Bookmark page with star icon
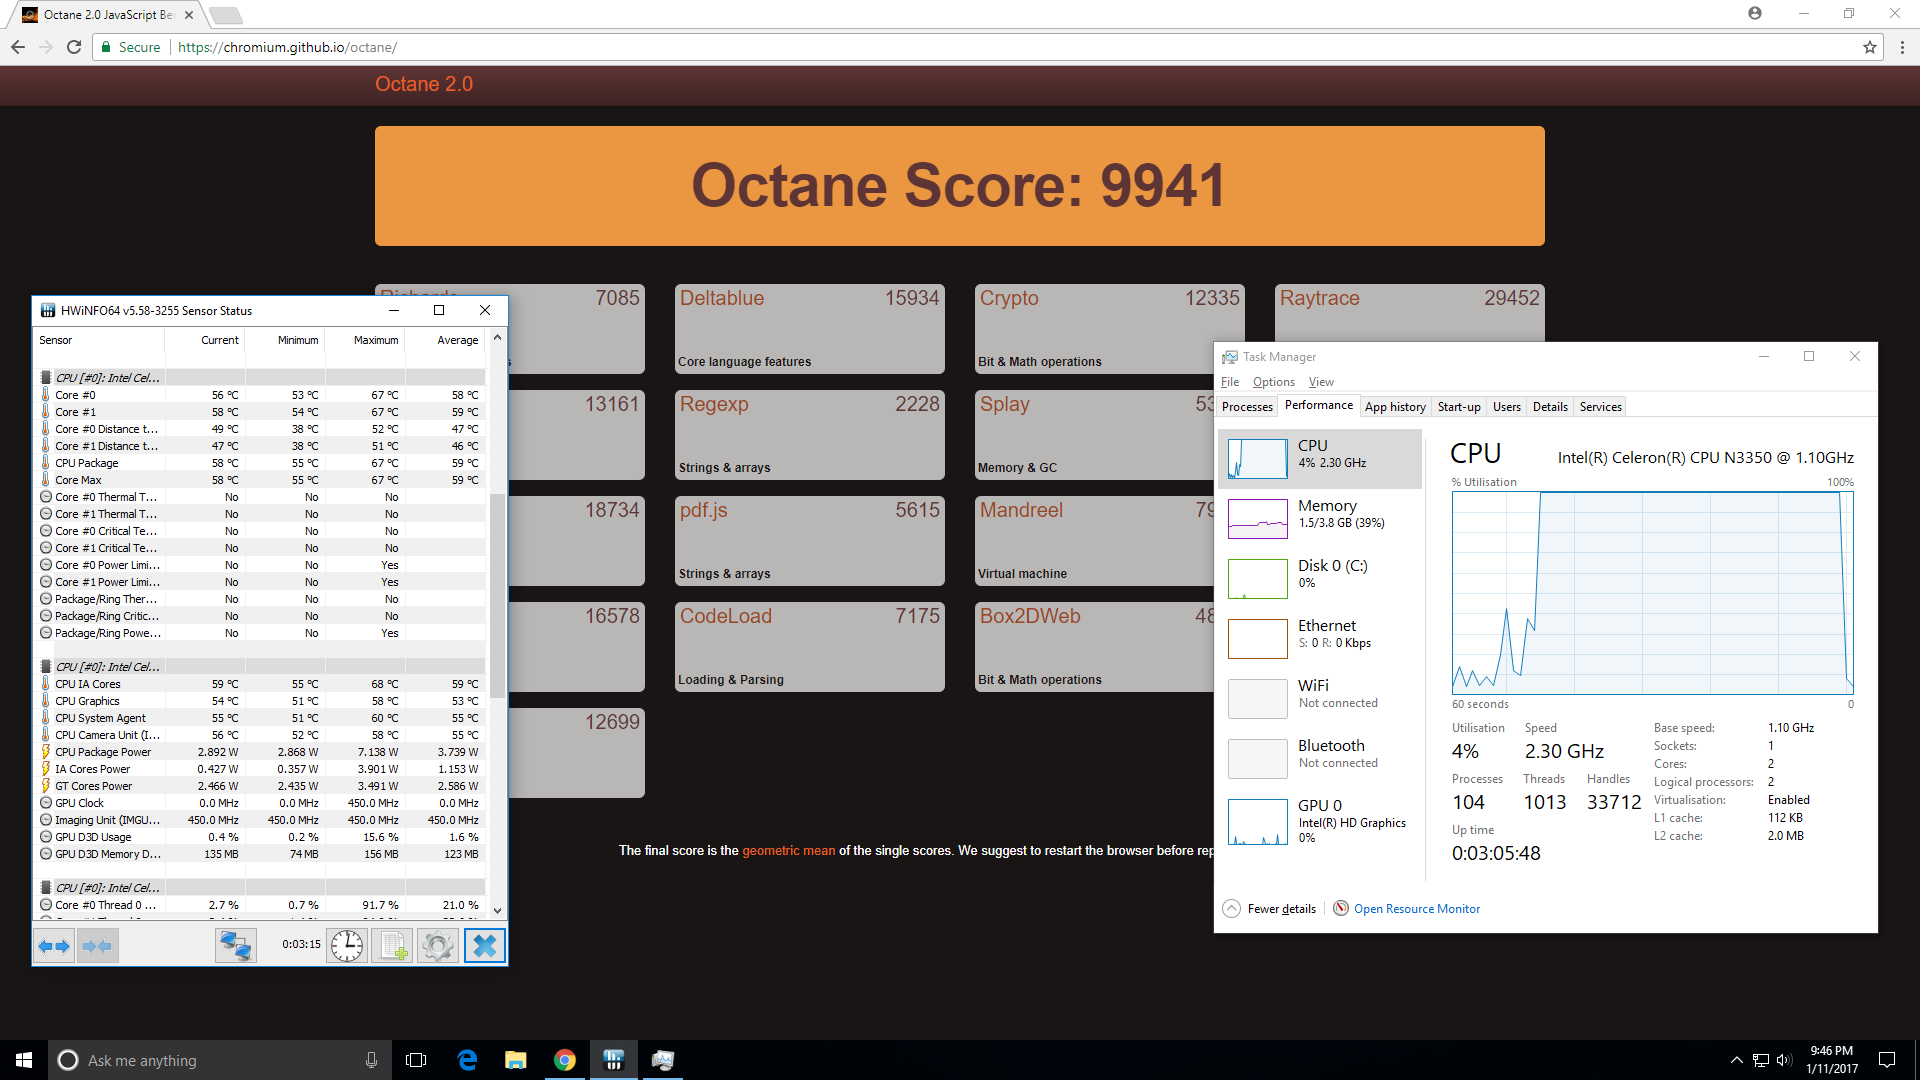The image size is (1920, 1080). [x=1869, y=47]
